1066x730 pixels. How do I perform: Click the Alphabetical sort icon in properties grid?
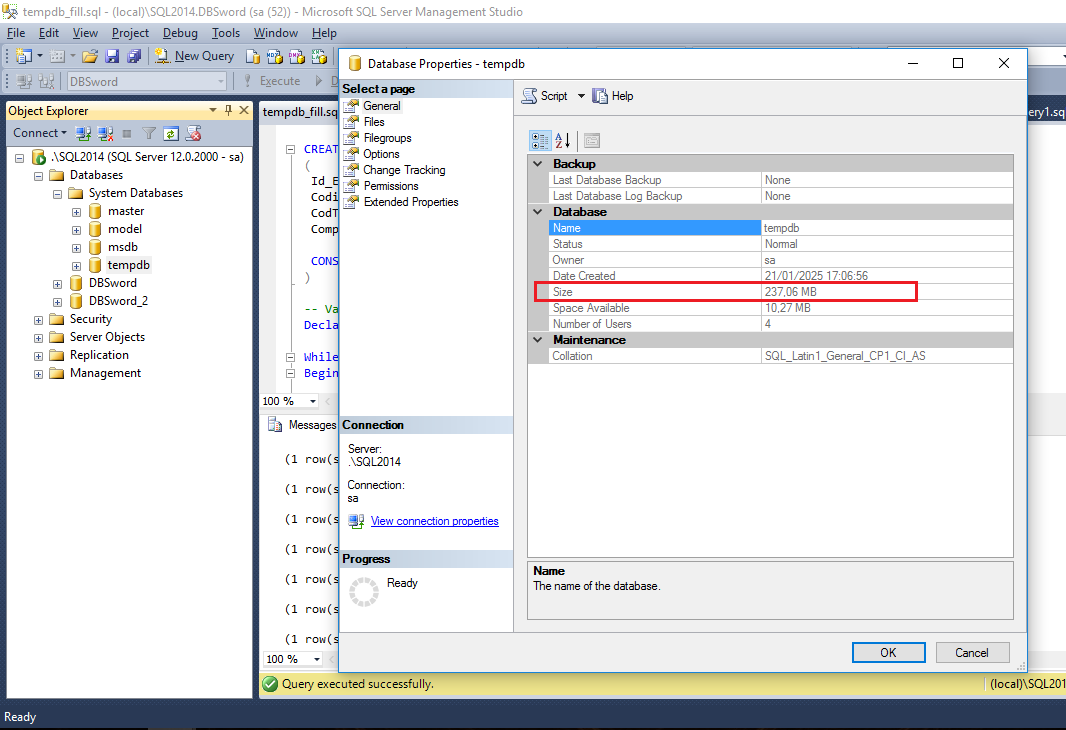click(x=563, y=141)
